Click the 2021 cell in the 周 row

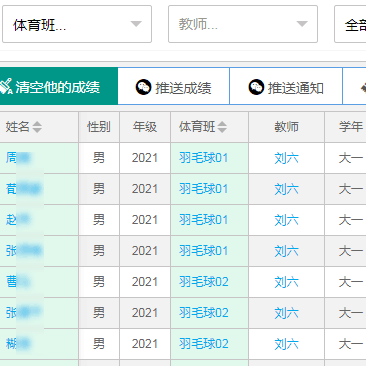click(x=145, y=158)
